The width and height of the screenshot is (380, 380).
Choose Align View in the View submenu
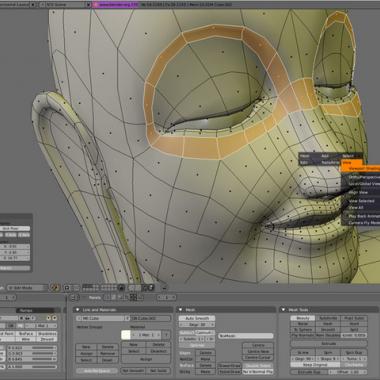pyautogui.click(x=358, y=193)
